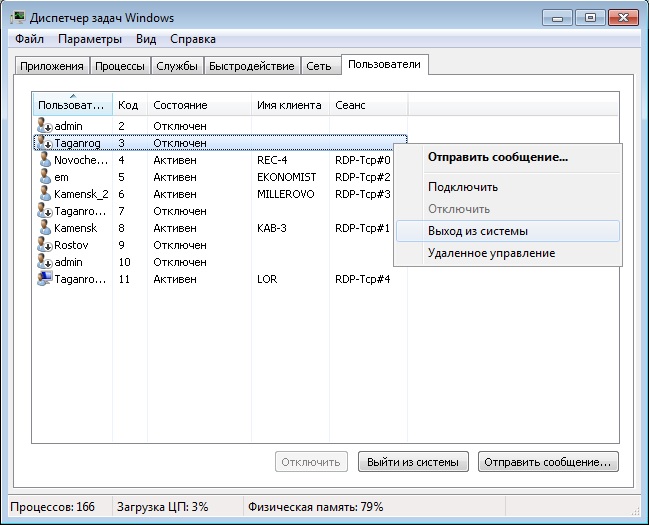
Task: Select "Удаленное управление" context menu entry
Action: (491, 253)
